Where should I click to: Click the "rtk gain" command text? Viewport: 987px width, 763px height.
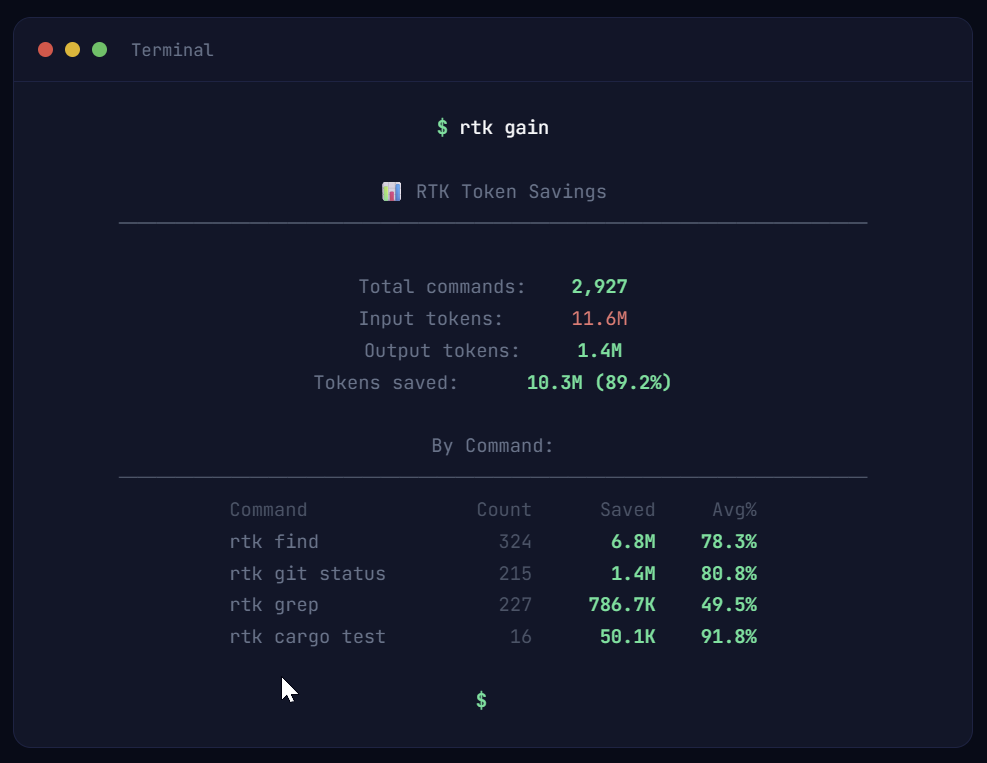click(503, 127)
